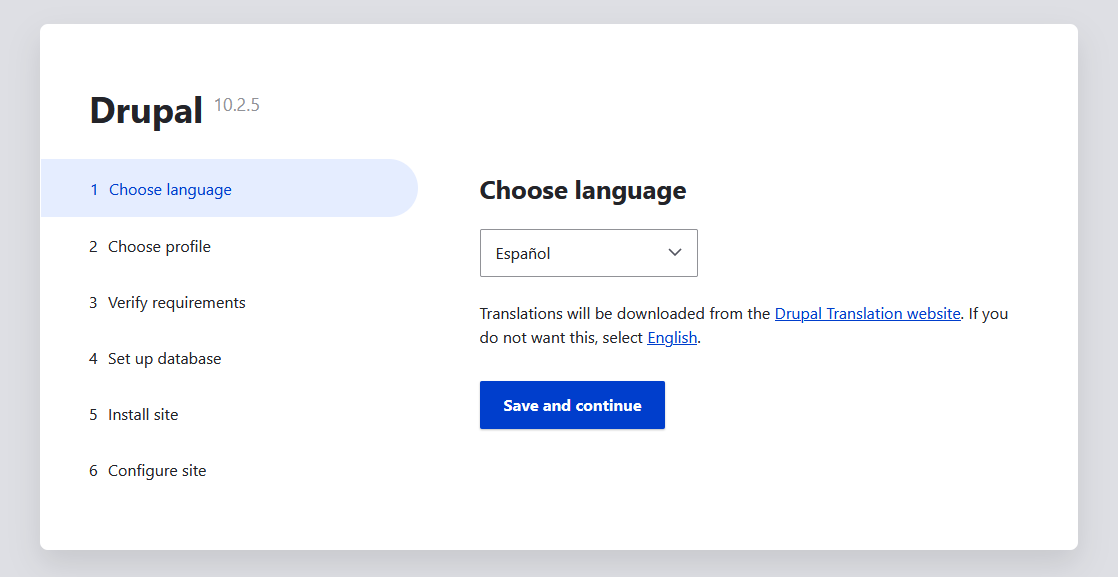Click step number 4 beside Set up database
Viewport: 1118px width, 577px height.
click(x=93, y=358)
